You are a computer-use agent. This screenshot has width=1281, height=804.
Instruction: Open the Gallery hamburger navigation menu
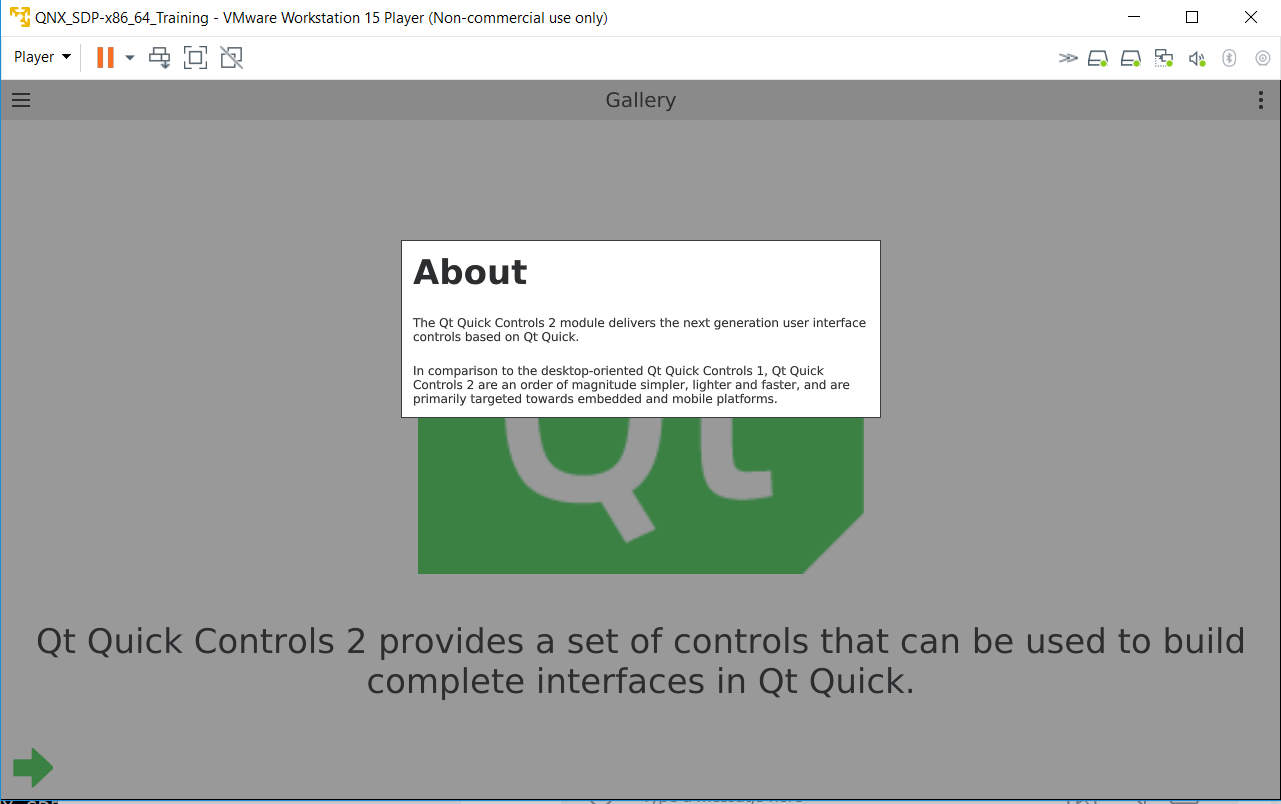(21, 100)
